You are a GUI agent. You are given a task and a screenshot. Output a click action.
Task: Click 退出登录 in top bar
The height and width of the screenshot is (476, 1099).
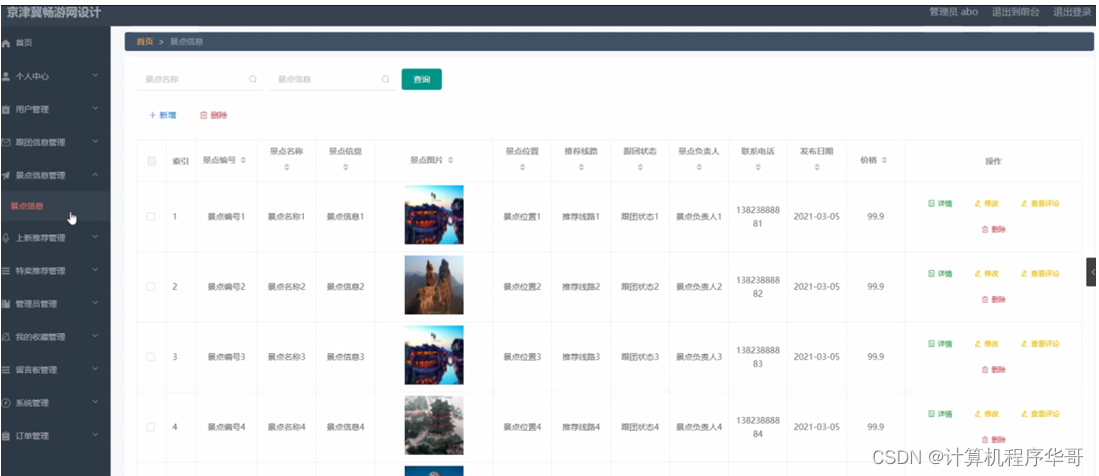pyautogui.click(x=1073, y=12)
